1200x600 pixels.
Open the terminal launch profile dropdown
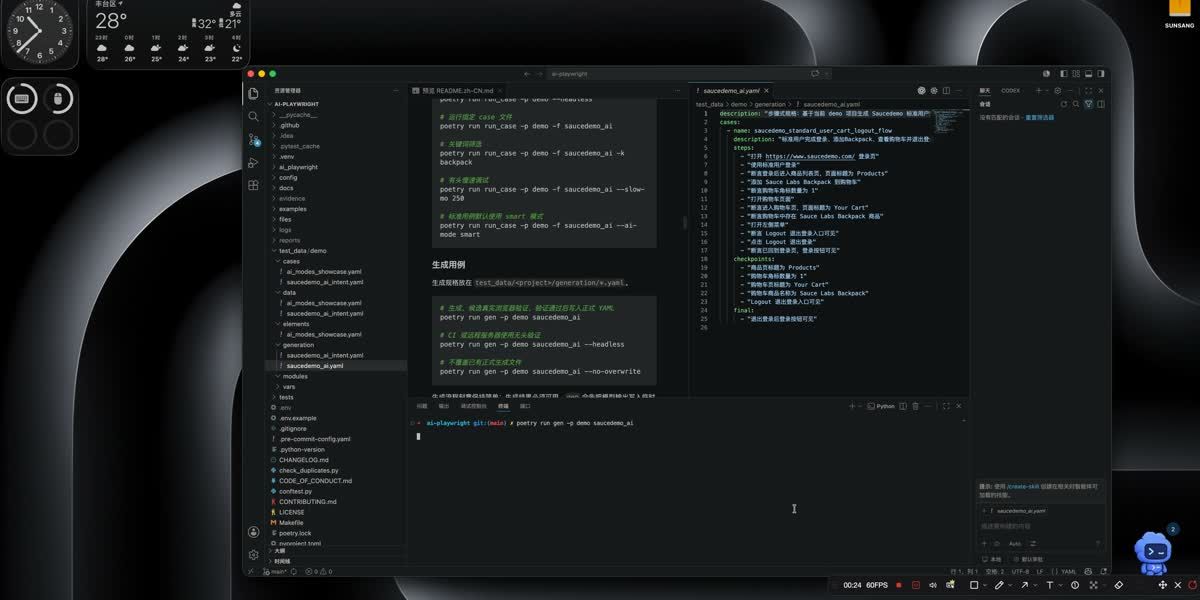[860, 406]
